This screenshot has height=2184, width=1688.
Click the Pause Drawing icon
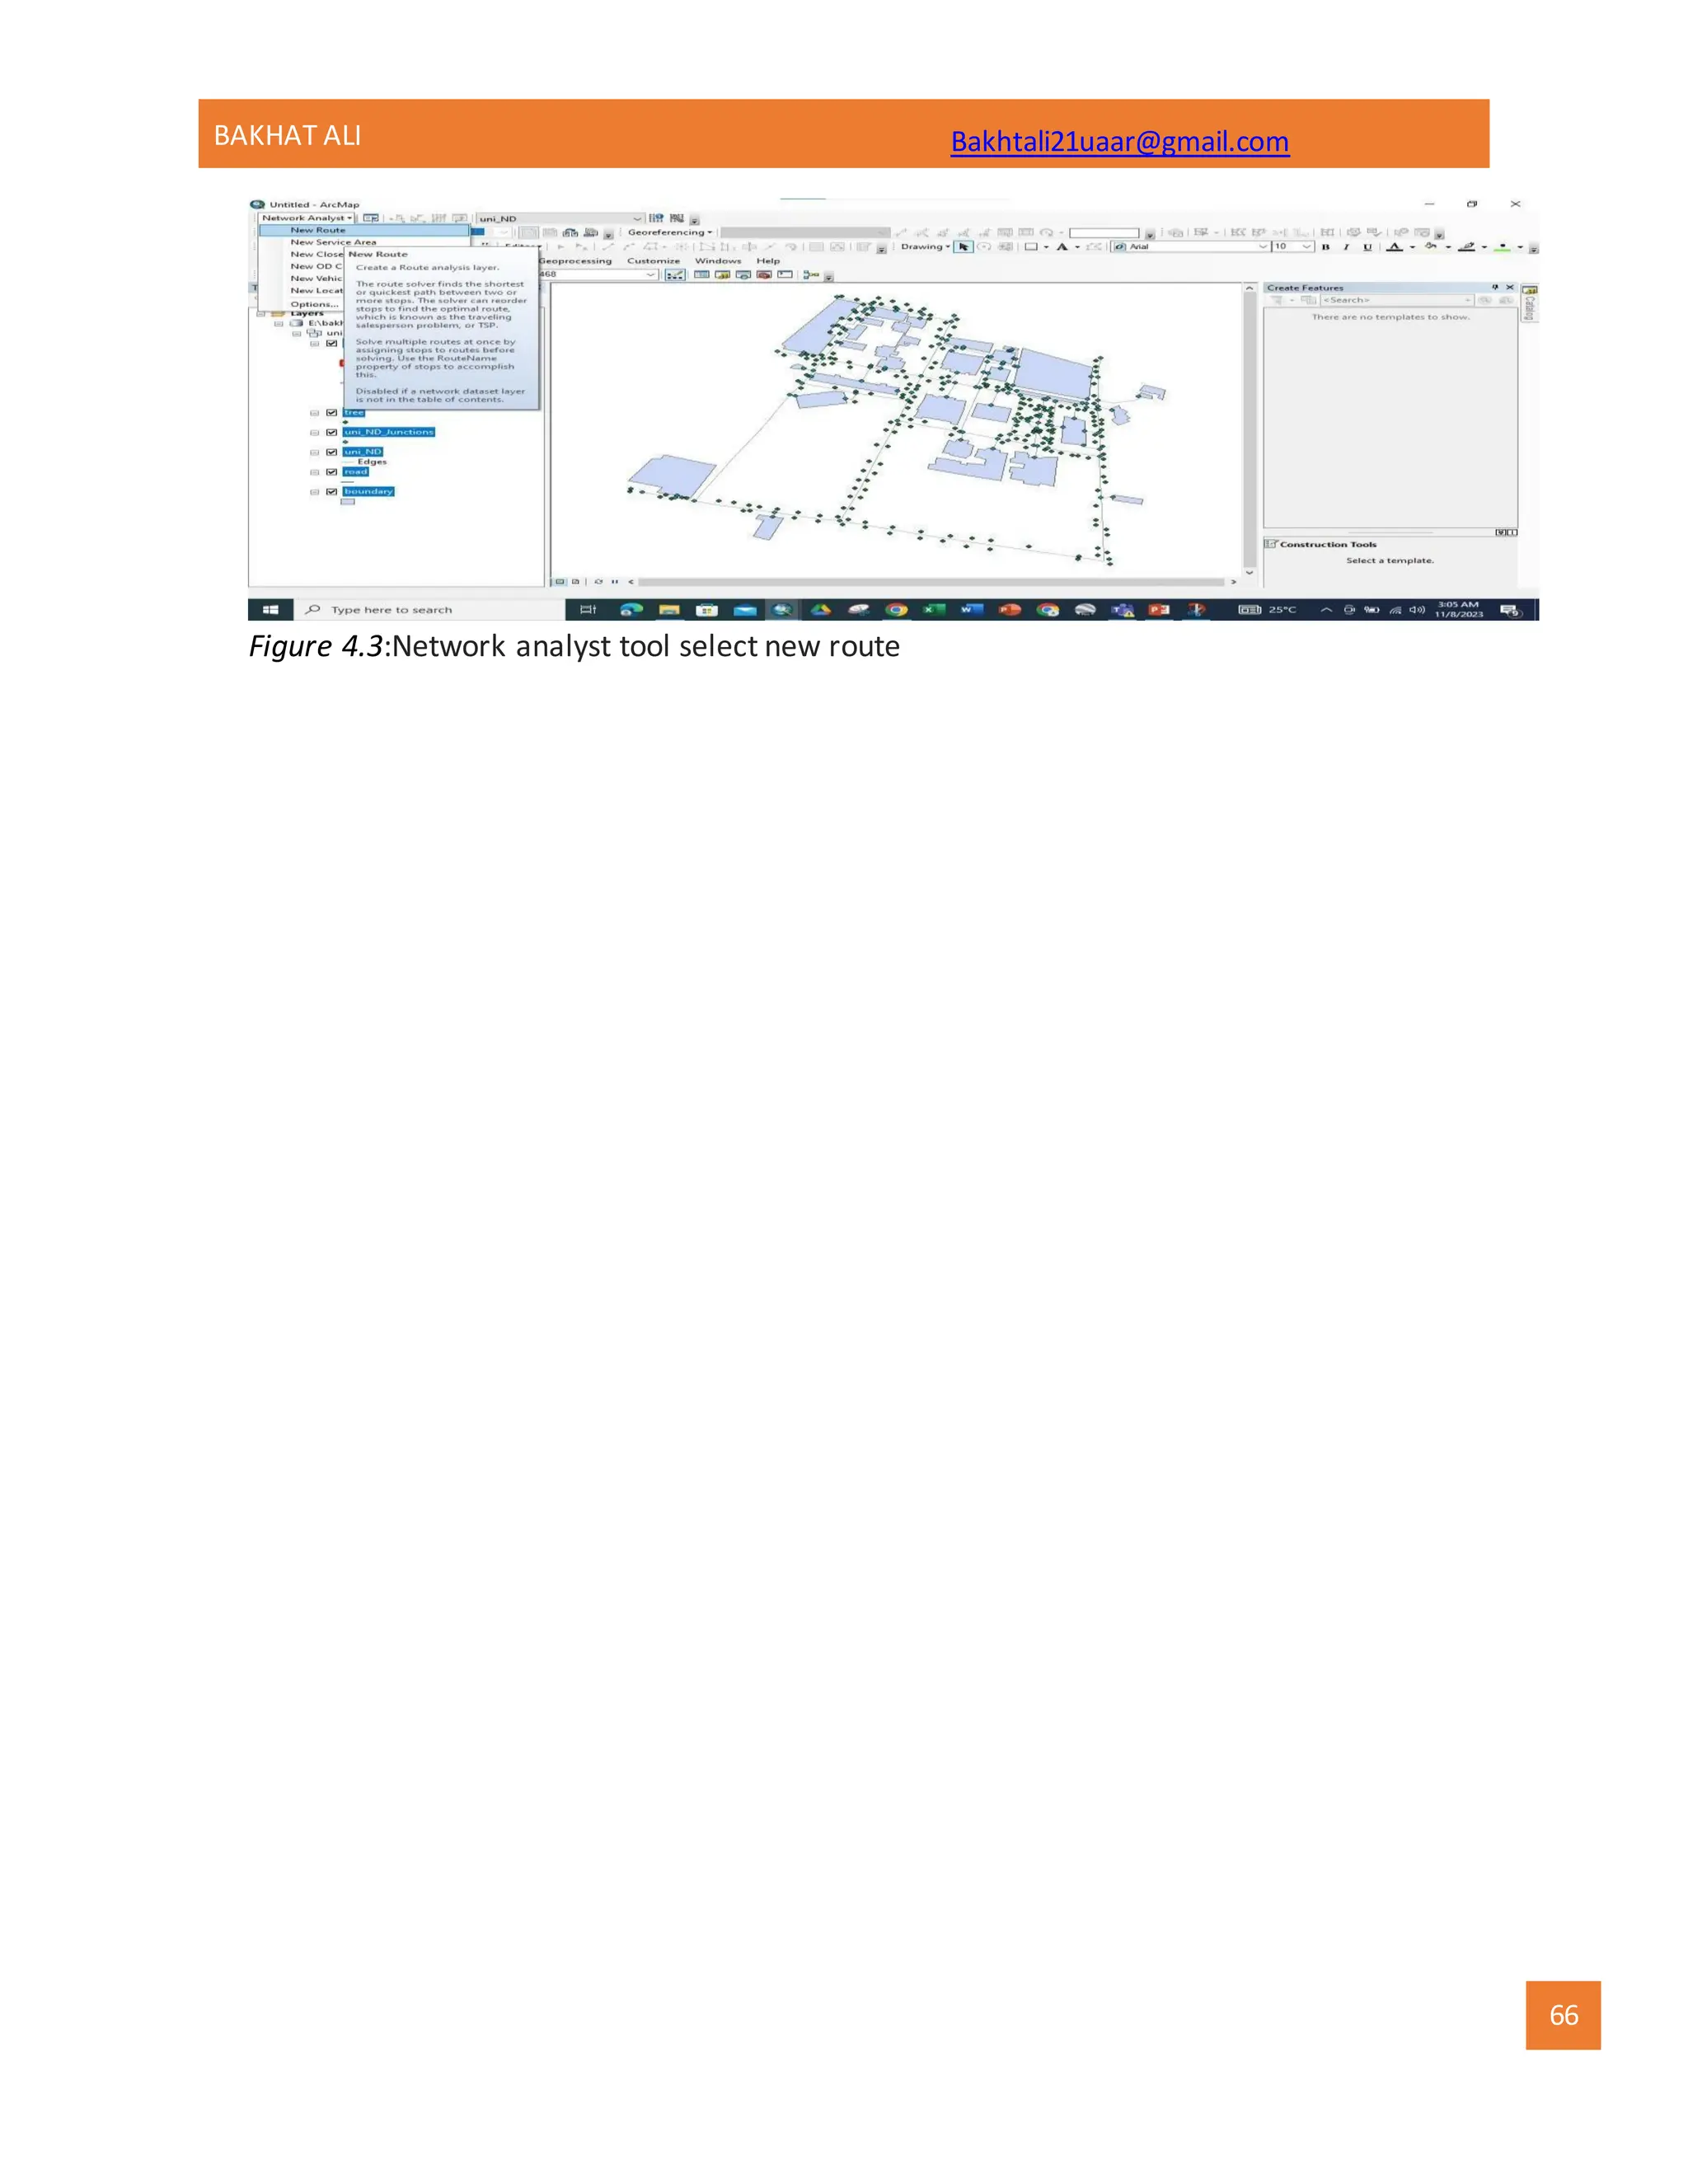(x=615, y=582)
